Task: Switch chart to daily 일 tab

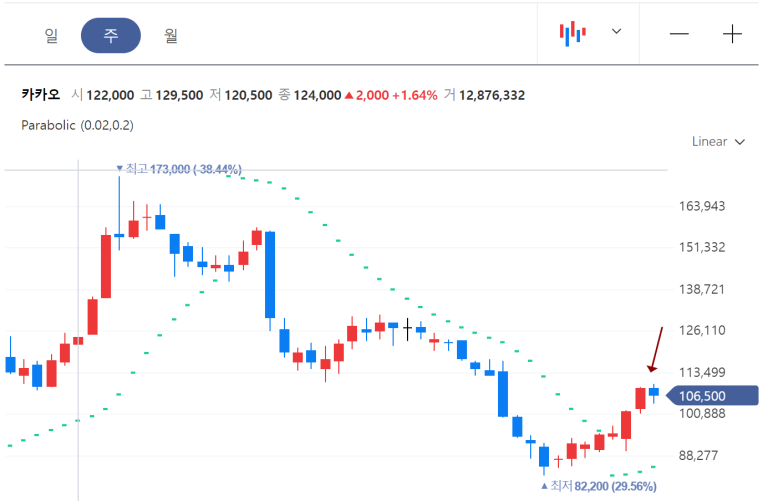Action: click(x=51, y=35)
